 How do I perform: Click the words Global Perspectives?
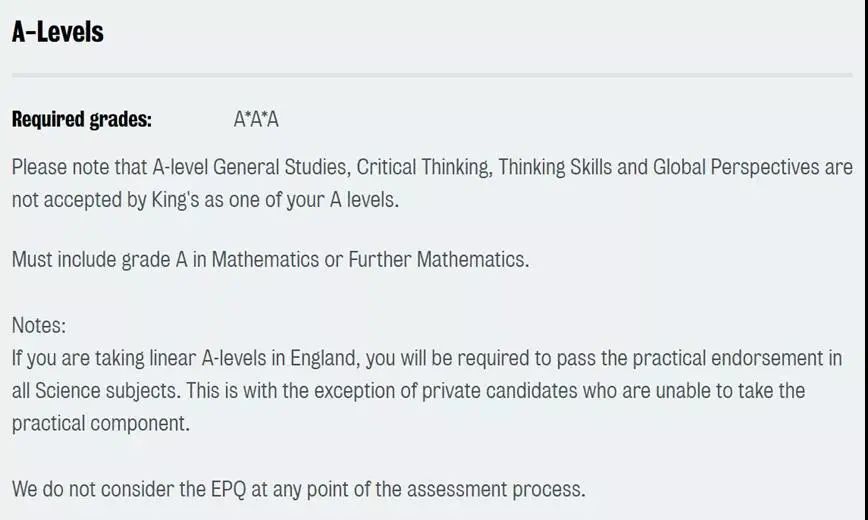[x=736, y=167]
